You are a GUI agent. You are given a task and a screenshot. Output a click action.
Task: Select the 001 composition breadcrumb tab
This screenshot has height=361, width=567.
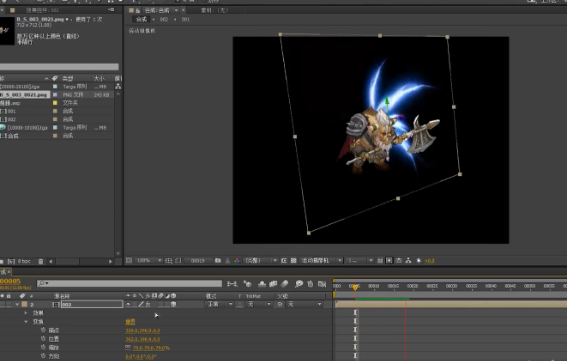coord(186,20)
